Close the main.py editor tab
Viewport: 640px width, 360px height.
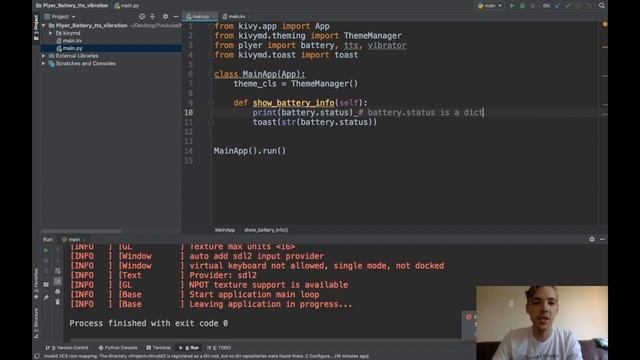(x=213, y=17)
